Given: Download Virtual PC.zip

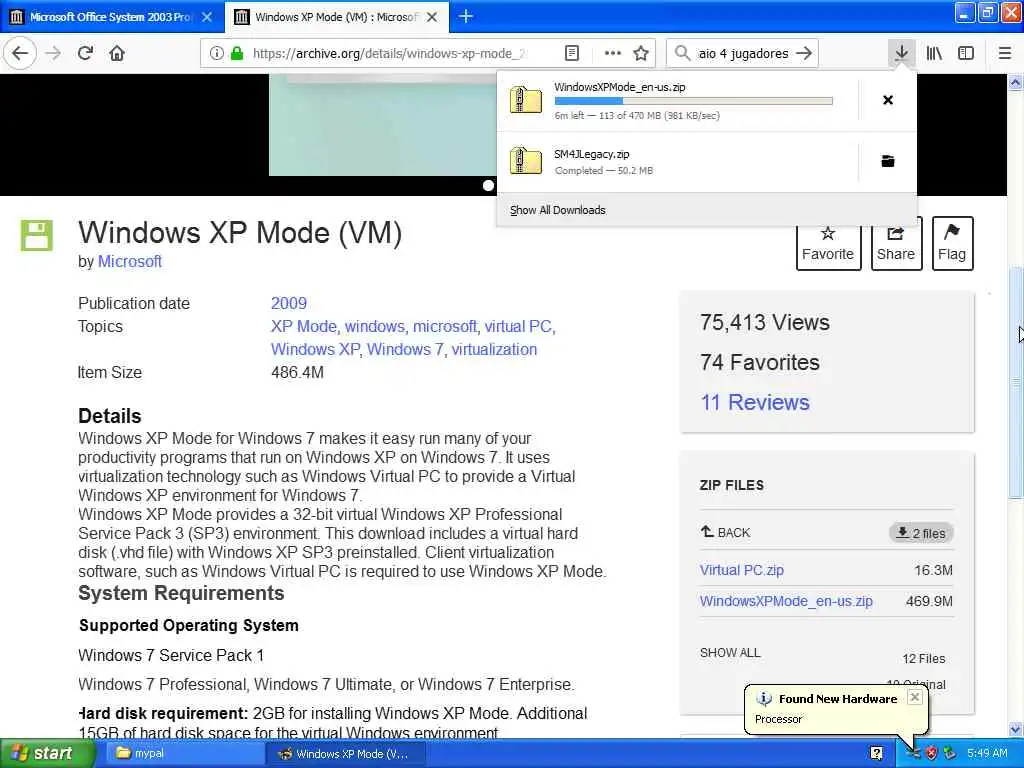Looking at the screenshot, I should coord(741,570).
